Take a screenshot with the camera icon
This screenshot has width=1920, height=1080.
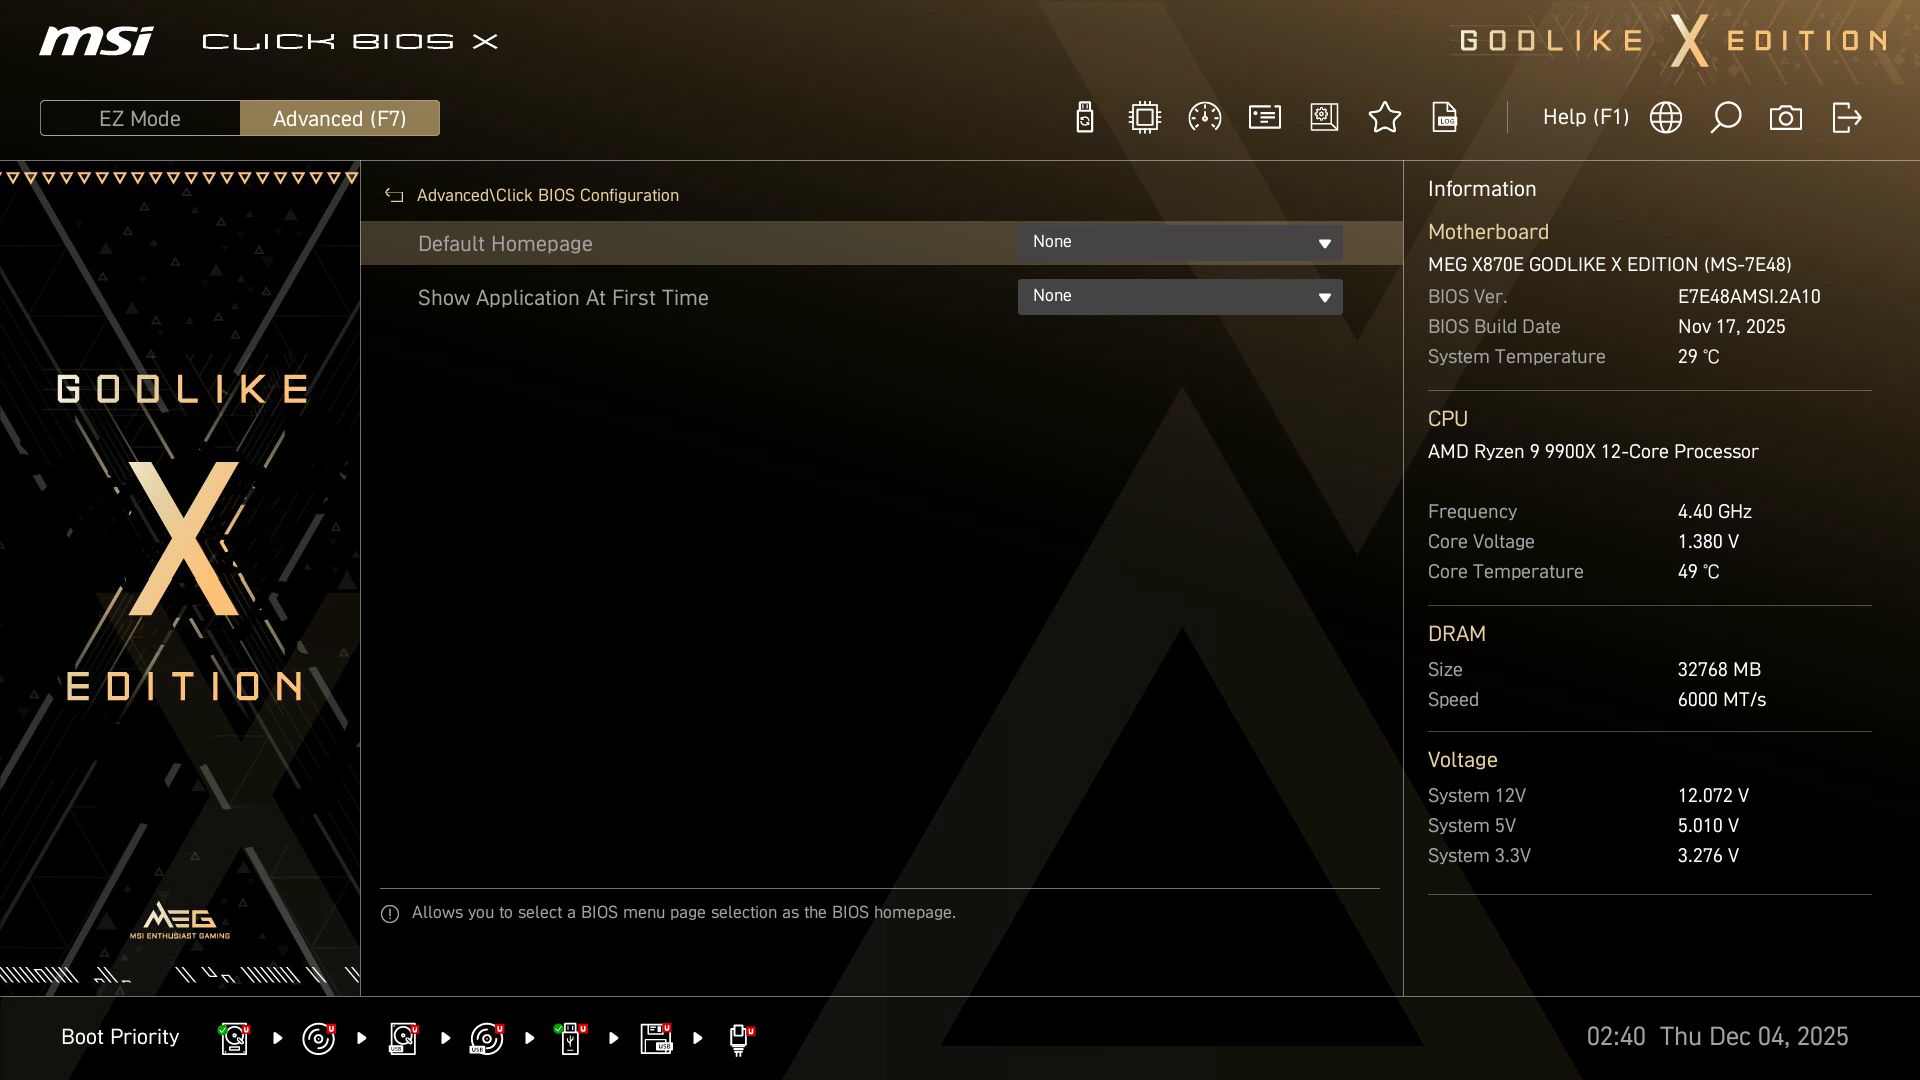(1786, 117)
